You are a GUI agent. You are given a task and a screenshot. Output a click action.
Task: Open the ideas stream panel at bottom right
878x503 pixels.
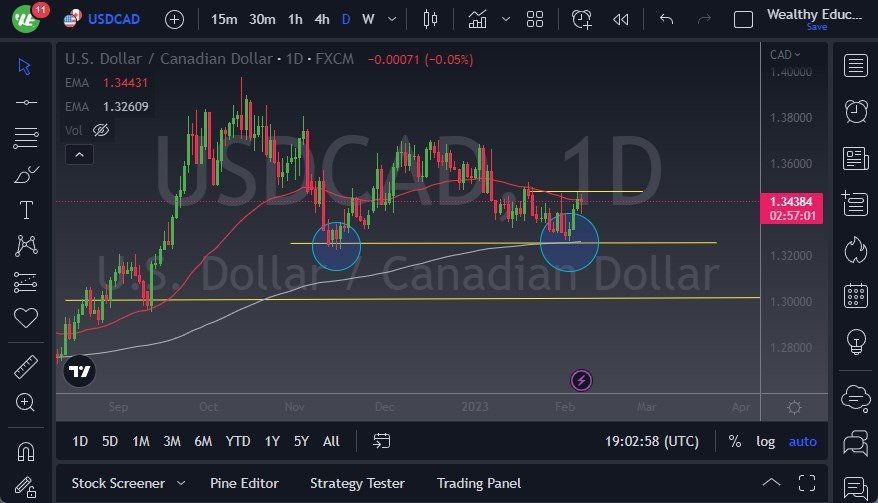pos(856,488)
